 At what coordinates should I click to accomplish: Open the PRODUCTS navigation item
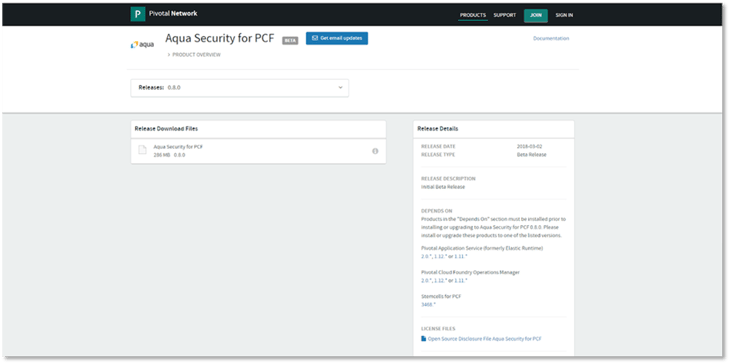(x=473, y=15)
